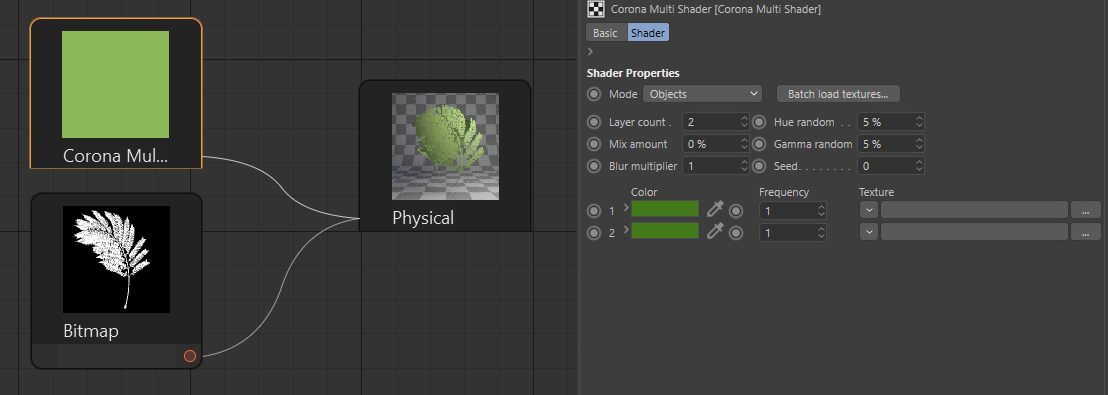Click Layer count stepper arrows
Viewport: 1108px width, 395px height.
click(744, 122)
